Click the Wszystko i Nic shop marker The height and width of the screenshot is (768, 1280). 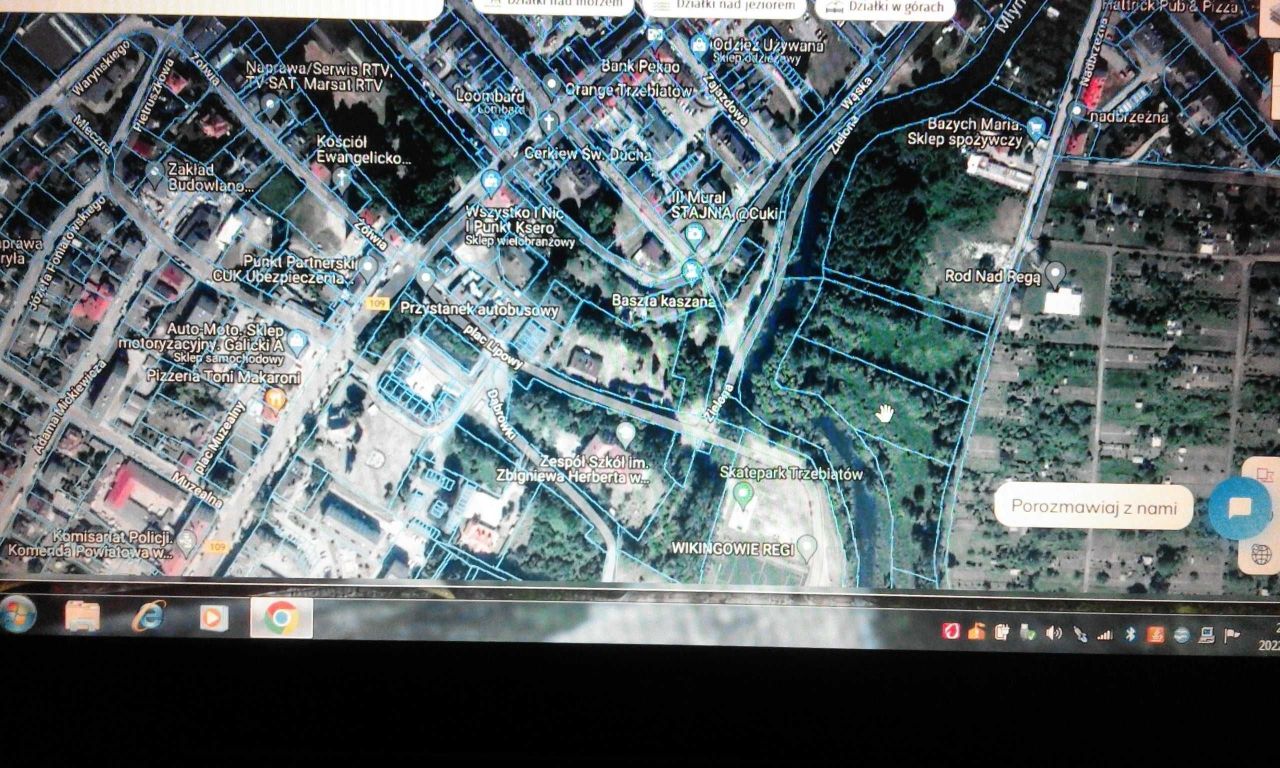click(x=490, y=182)
